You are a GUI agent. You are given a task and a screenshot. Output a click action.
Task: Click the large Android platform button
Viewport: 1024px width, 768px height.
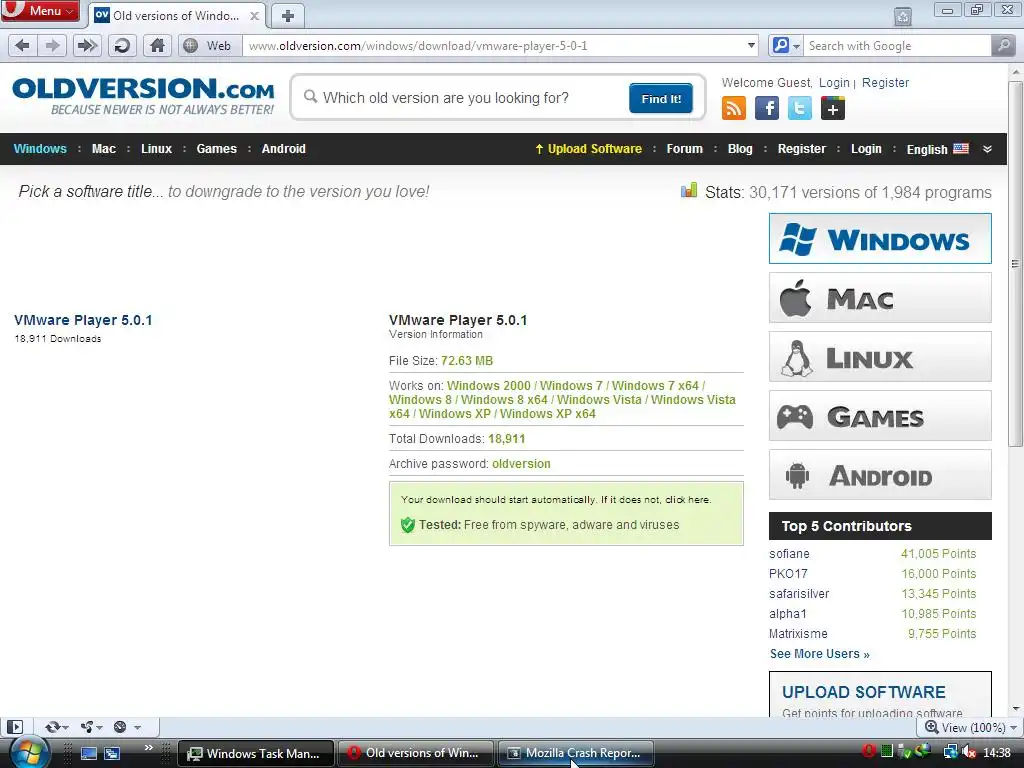click(880, 475)
